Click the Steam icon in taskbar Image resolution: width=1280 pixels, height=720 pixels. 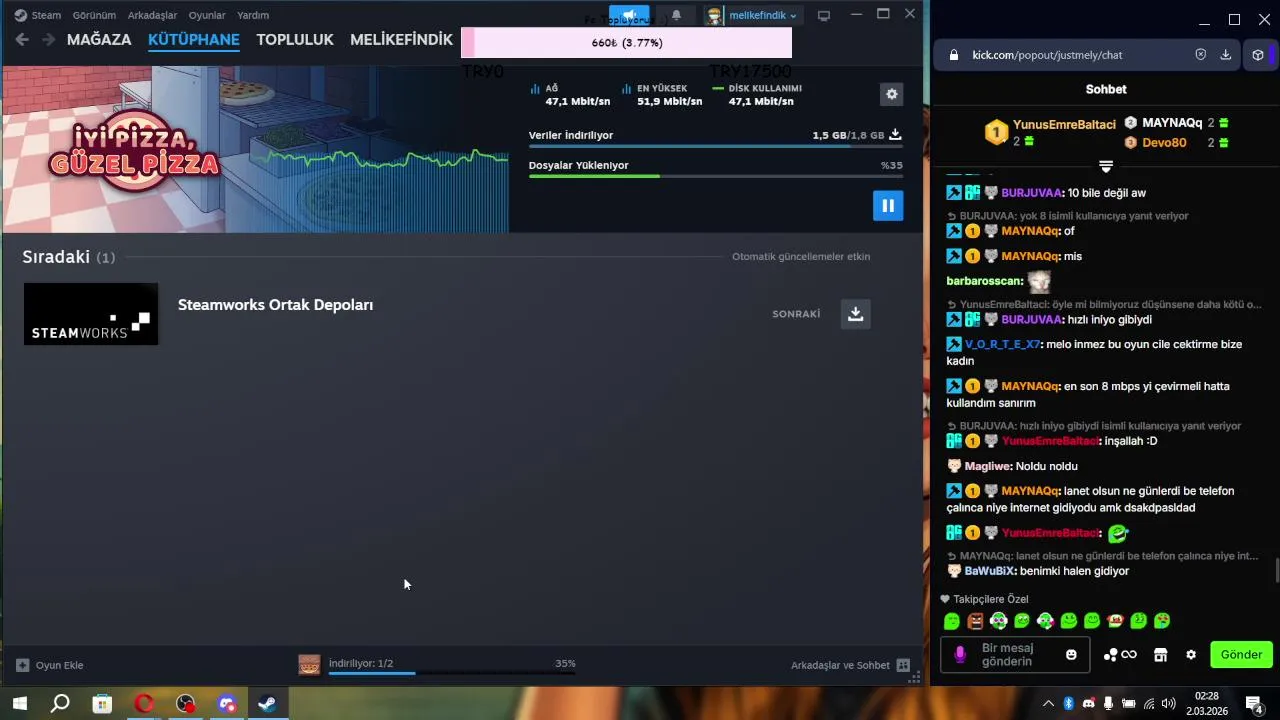click(x=267, y=703)
